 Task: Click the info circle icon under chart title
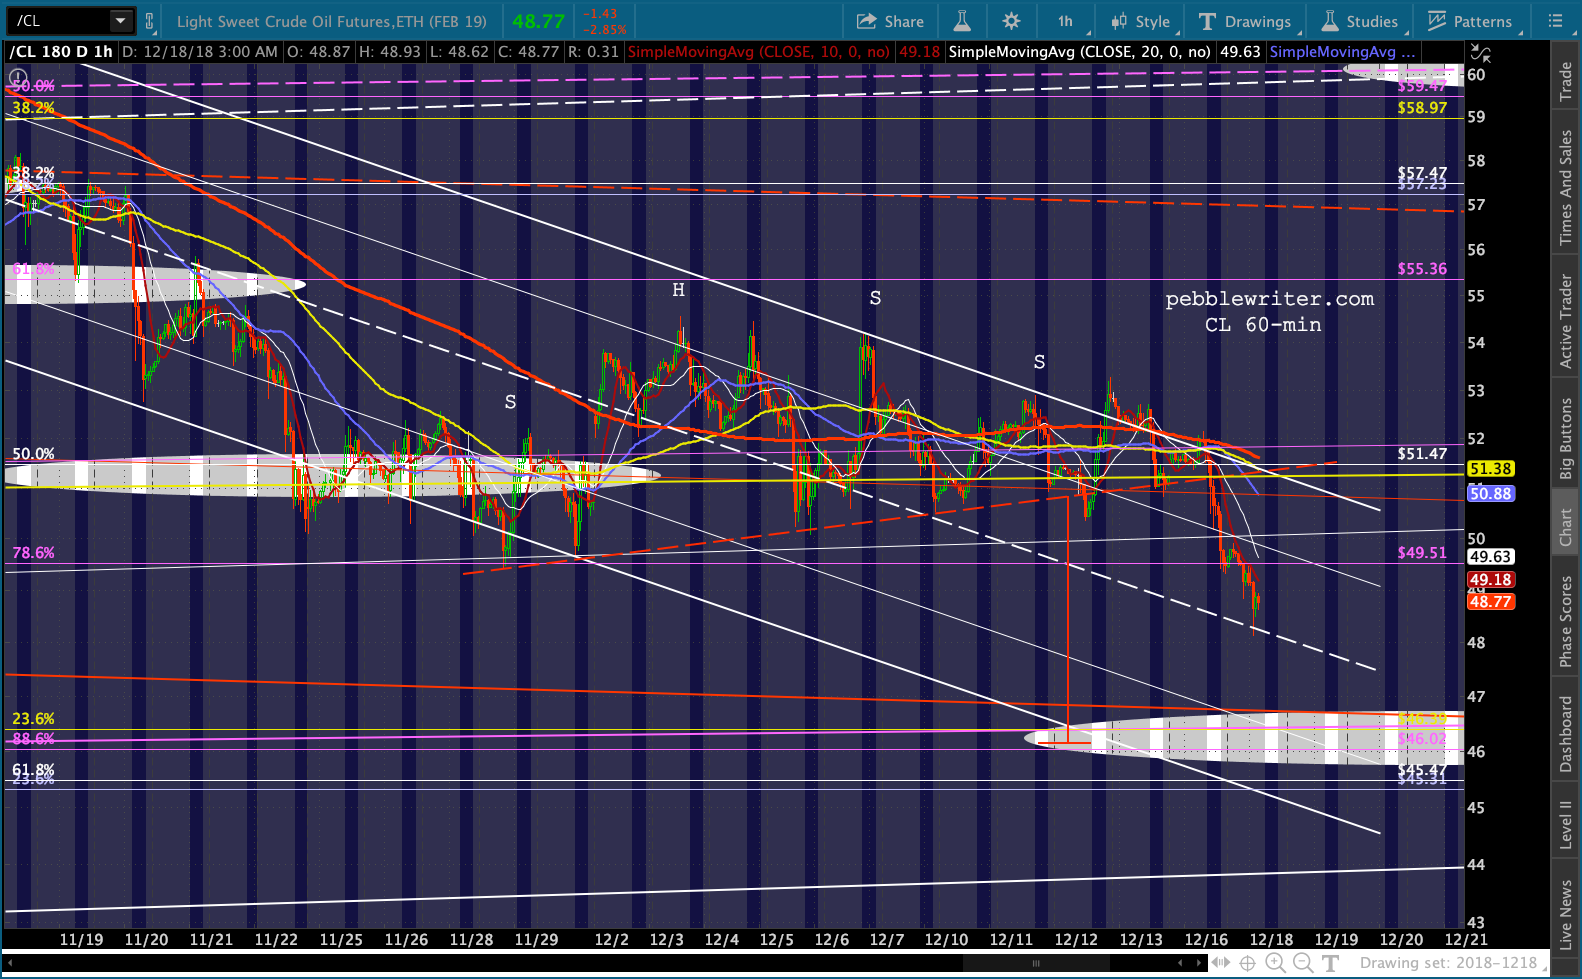coord(18,77)
